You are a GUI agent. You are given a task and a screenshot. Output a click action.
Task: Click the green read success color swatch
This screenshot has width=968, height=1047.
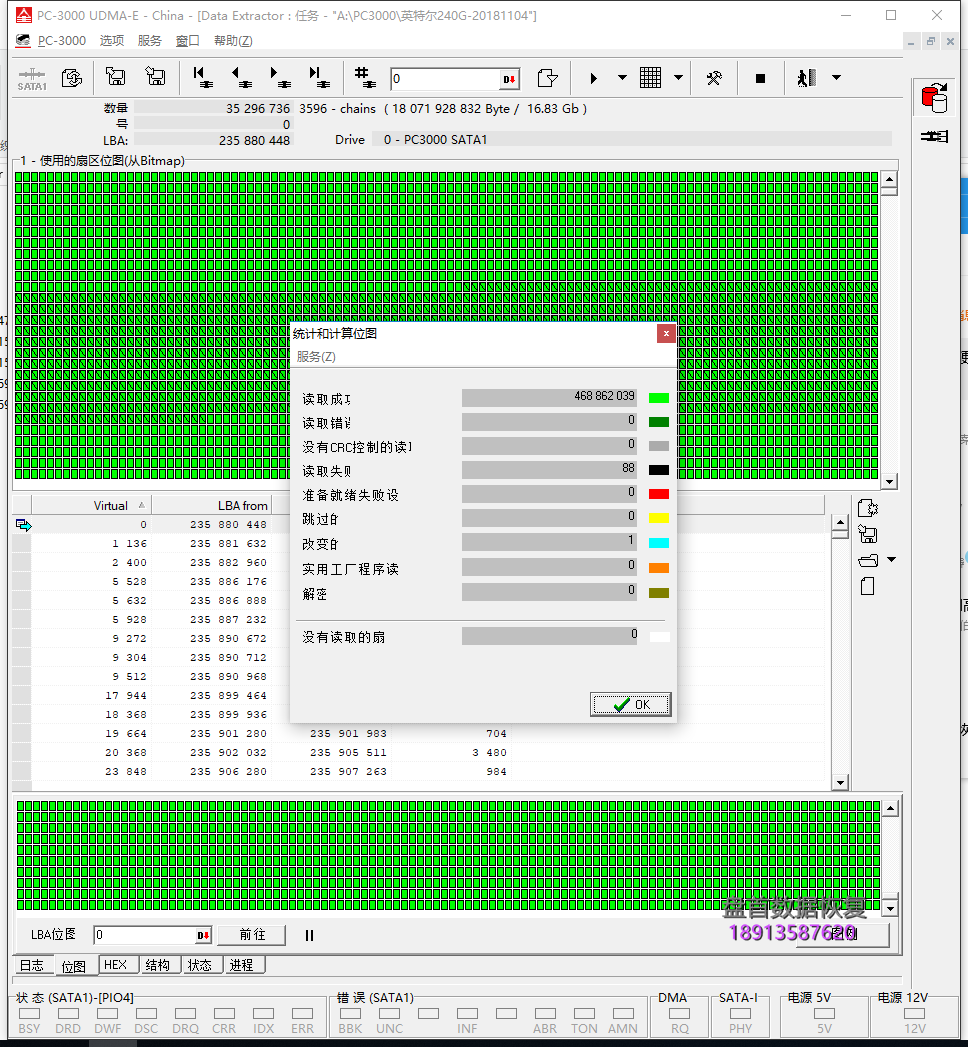pos(658,397)
